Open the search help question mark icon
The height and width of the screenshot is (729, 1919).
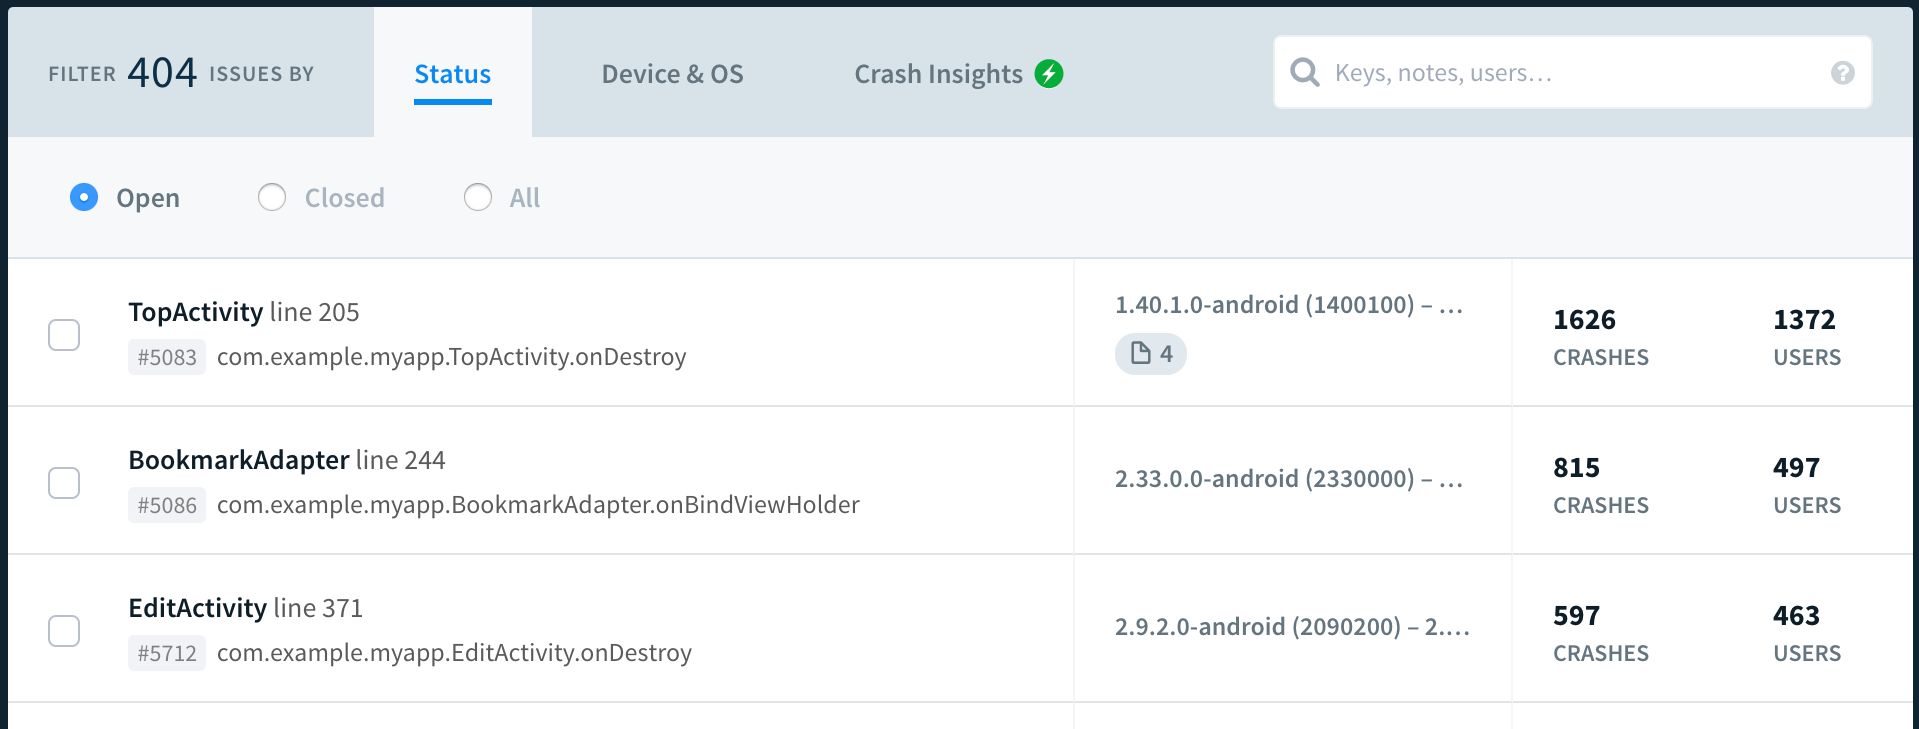pyautogui.click(x=1842, y=73)
